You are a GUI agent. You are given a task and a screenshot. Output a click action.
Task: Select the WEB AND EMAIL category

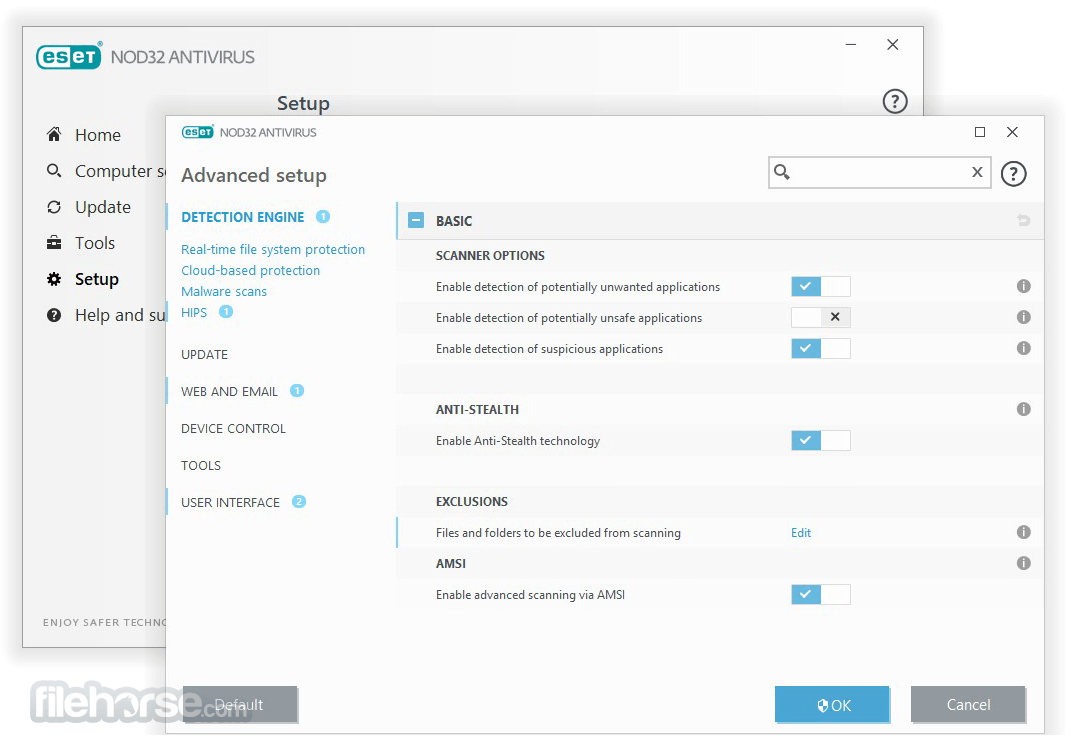(230, 392)
